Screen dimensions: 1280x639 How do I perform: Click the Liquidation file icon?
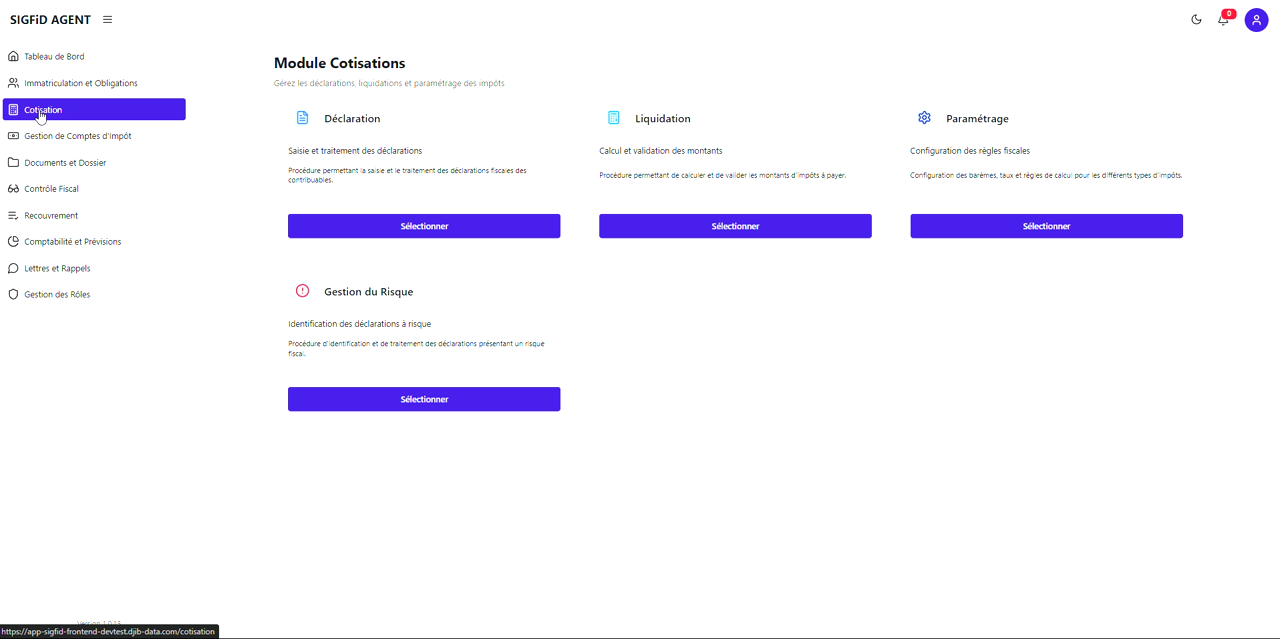click(x=614, y=117)
